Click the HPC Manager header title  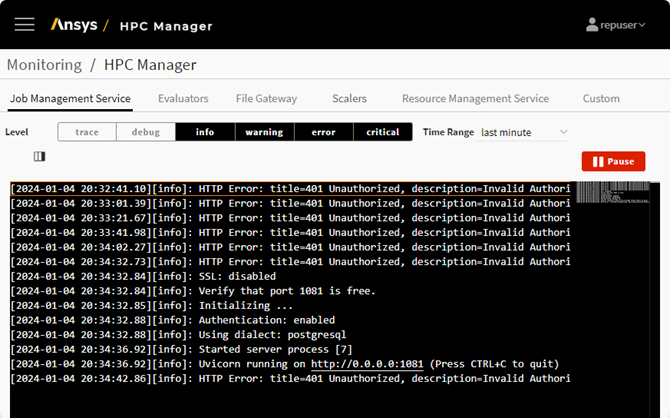pos(166,26)
